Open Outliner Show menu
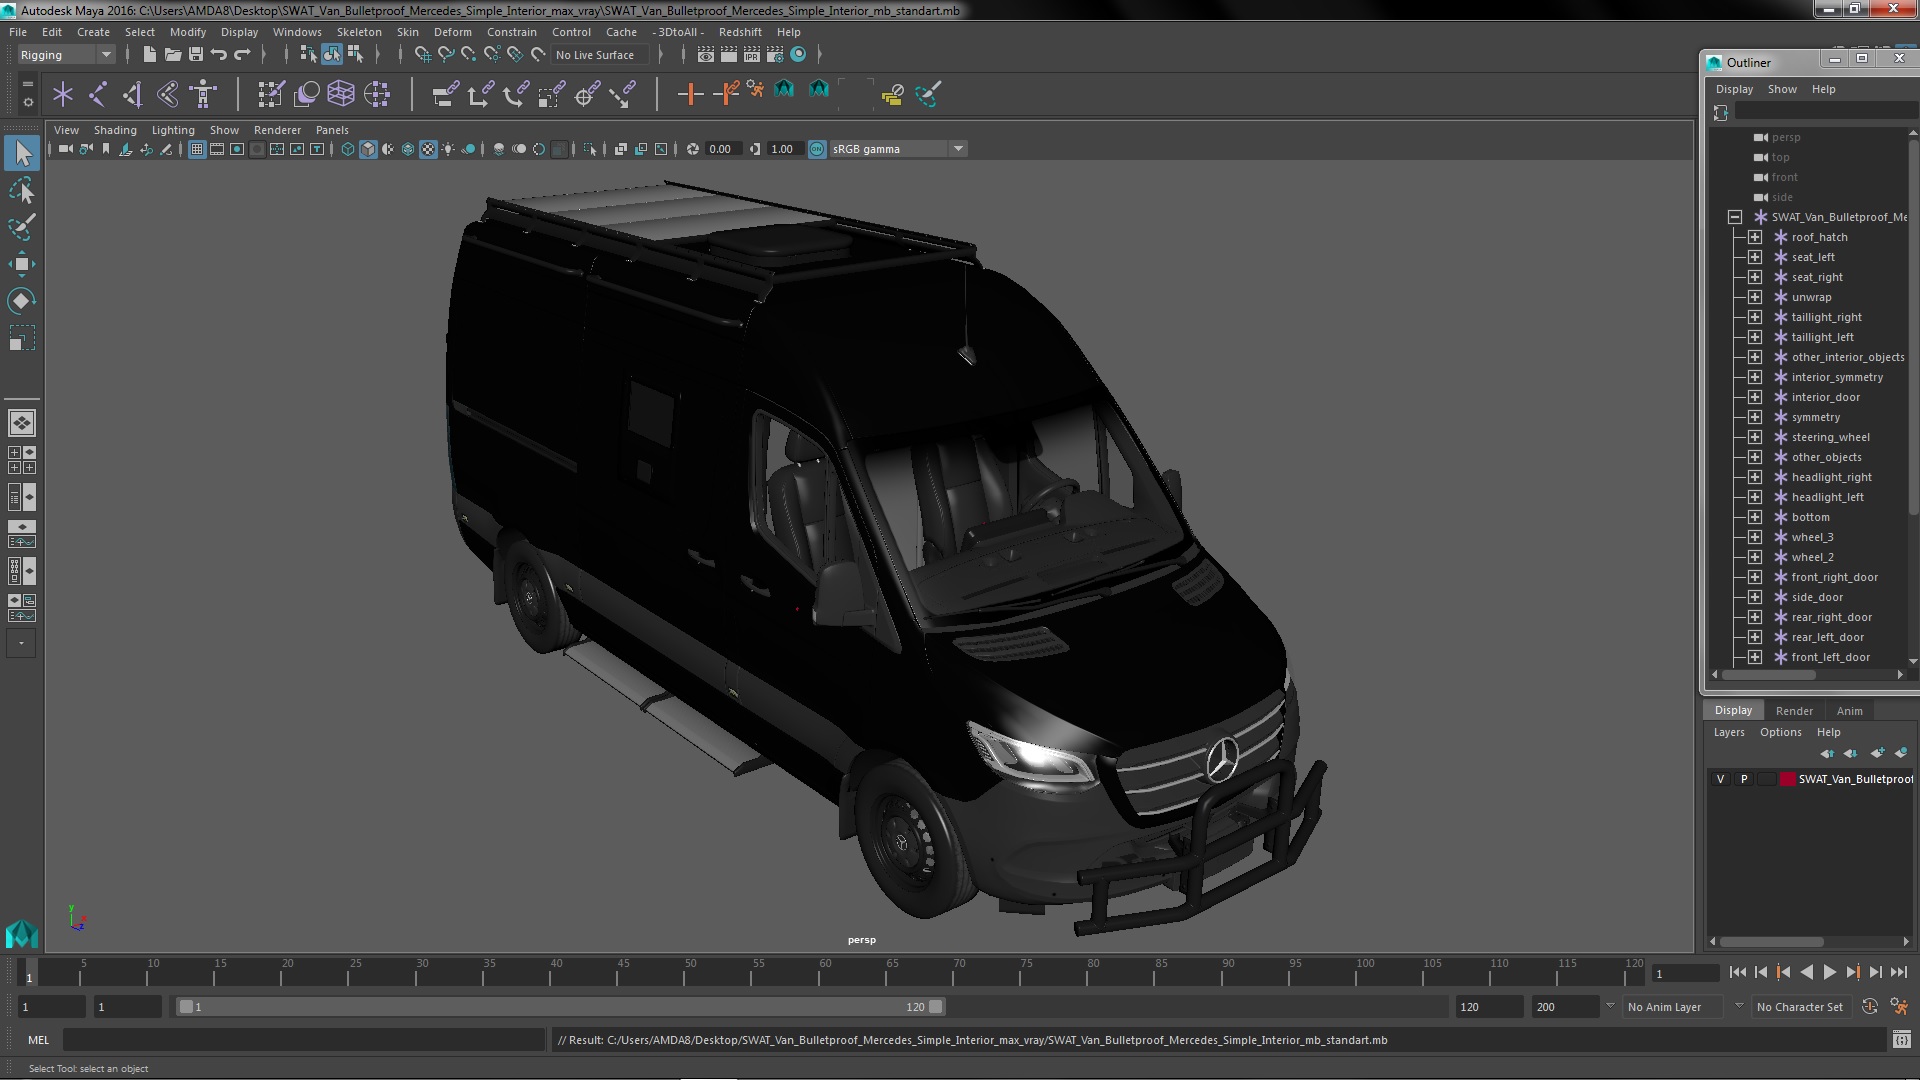Screen dimensions: 1920x1080 point(1781,89)
